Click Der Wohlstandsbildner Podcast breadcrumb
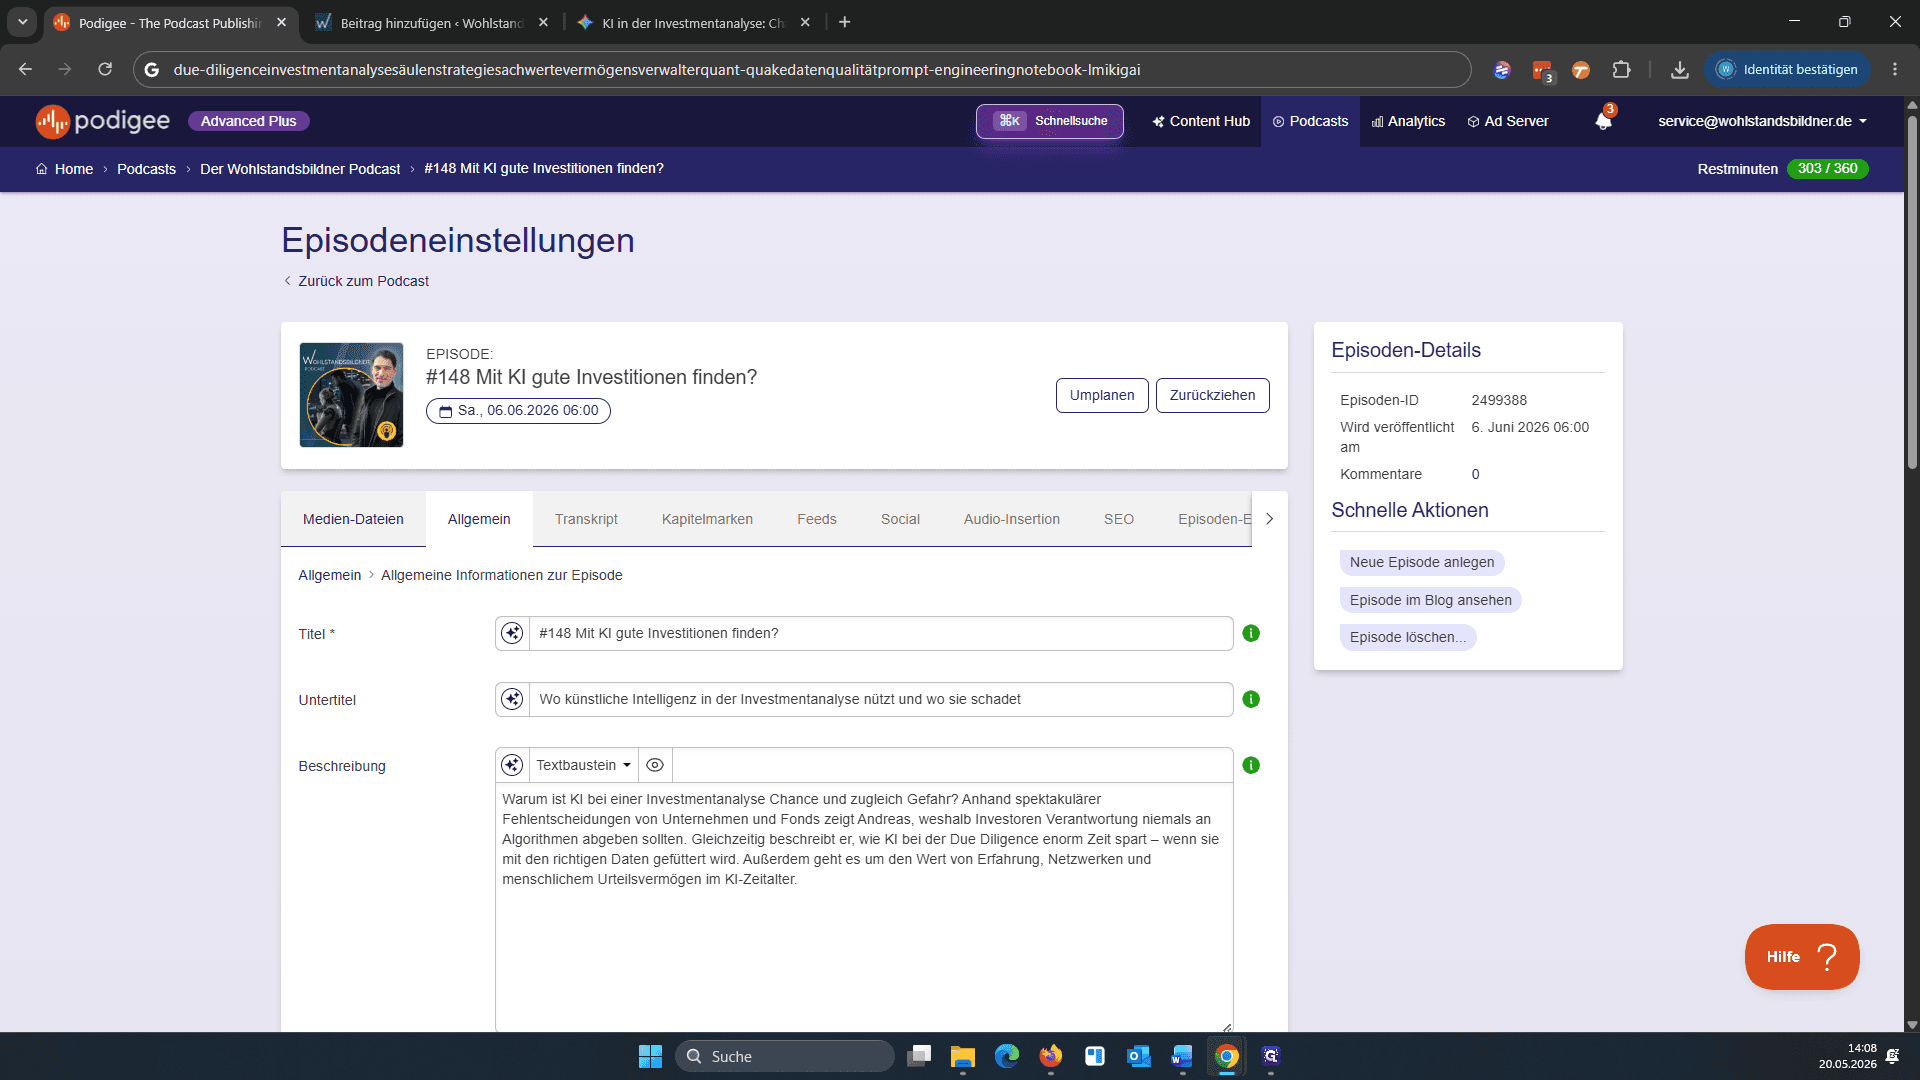 click(x=300, y=169)
